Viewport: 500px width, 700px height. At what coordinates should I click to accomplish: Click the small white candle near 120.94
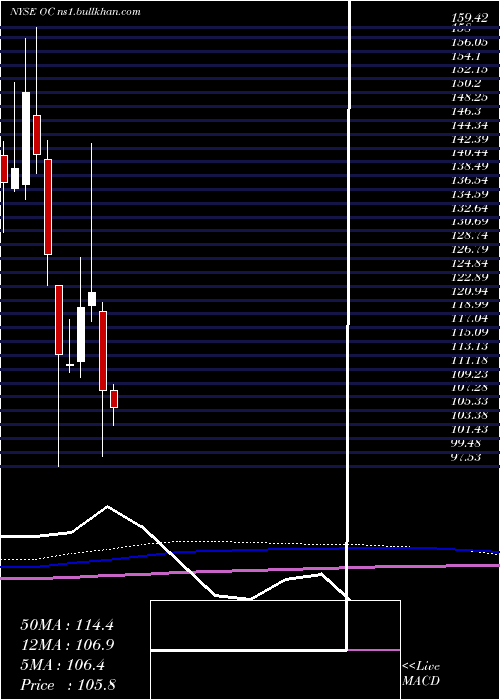pyautogui.click(x=92, y=299)
